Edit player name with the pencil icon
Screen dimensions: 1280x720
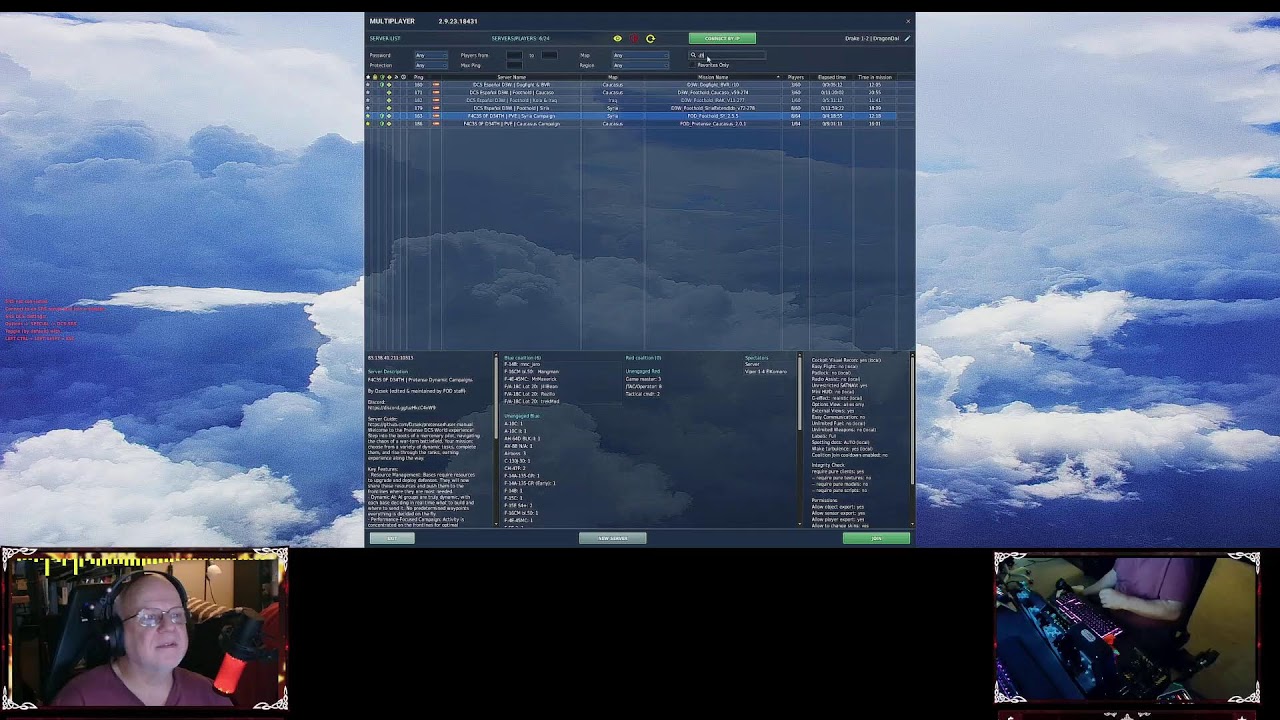coord(907,38)
